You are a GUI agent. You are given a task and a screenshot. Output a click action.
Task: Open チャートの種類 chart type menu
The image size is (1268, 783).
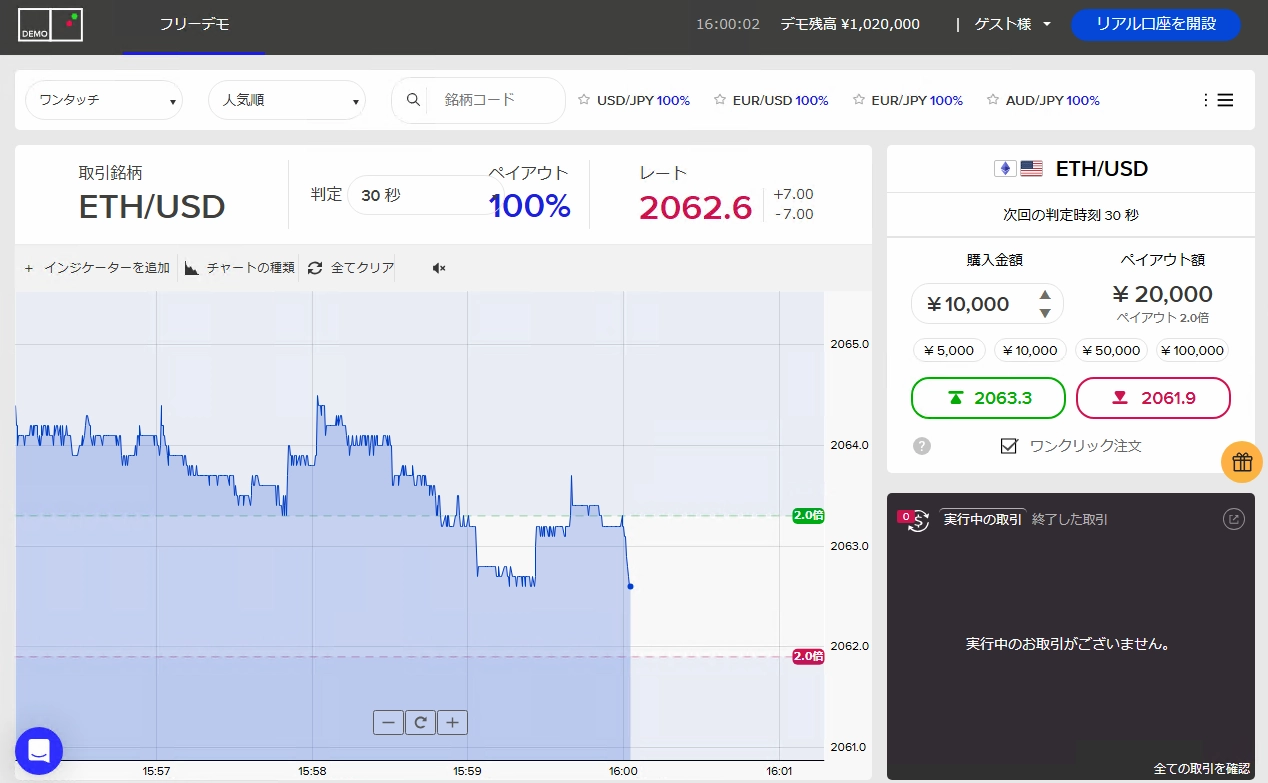pos(240,268)
